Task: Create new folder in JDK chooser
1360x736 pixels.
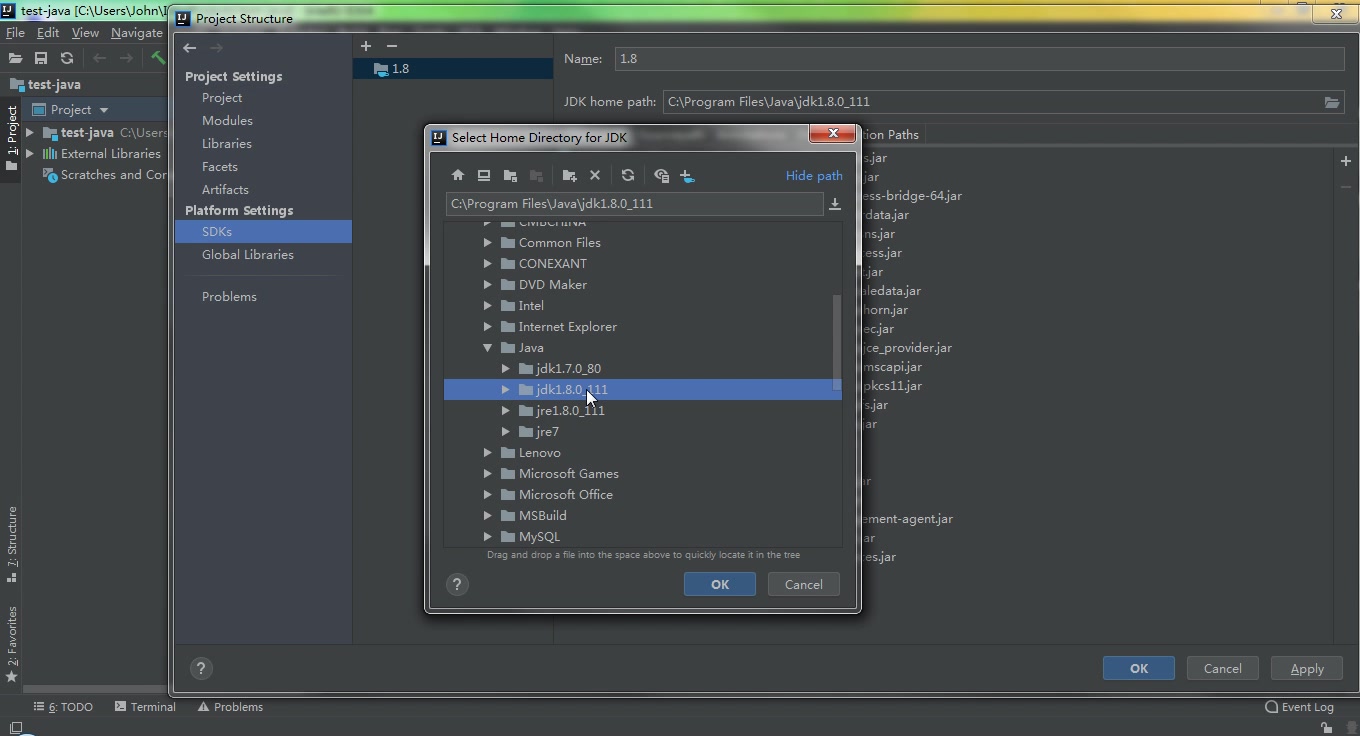Action: coord(569,176)
